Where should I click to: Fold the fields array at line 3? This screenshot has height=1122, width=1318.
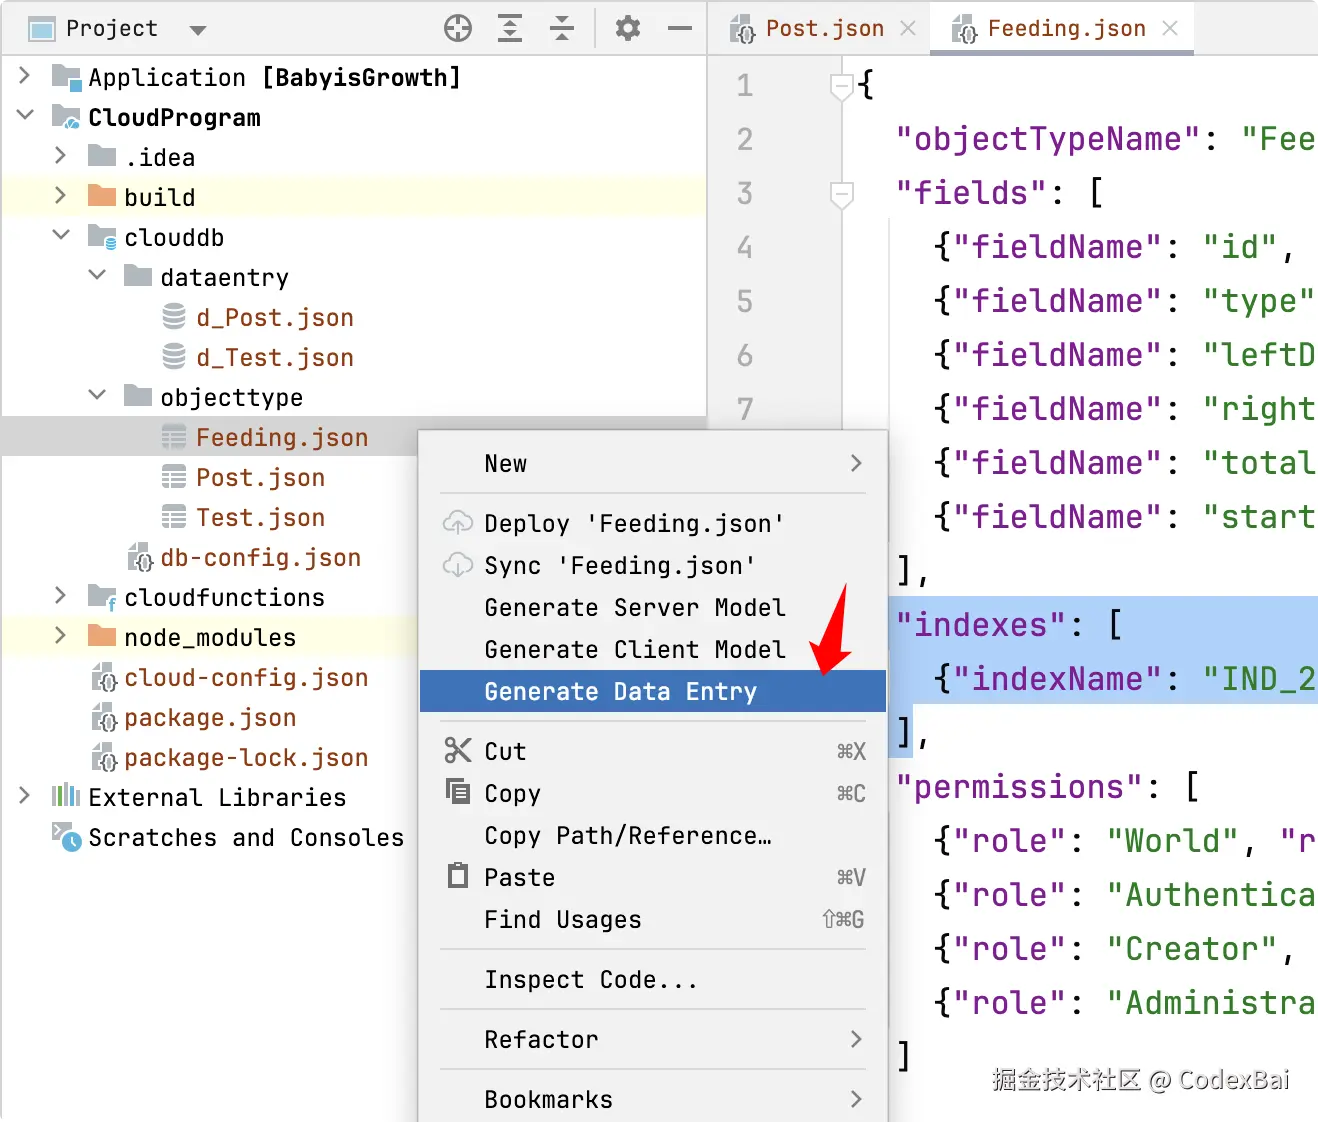coord(842,194)
